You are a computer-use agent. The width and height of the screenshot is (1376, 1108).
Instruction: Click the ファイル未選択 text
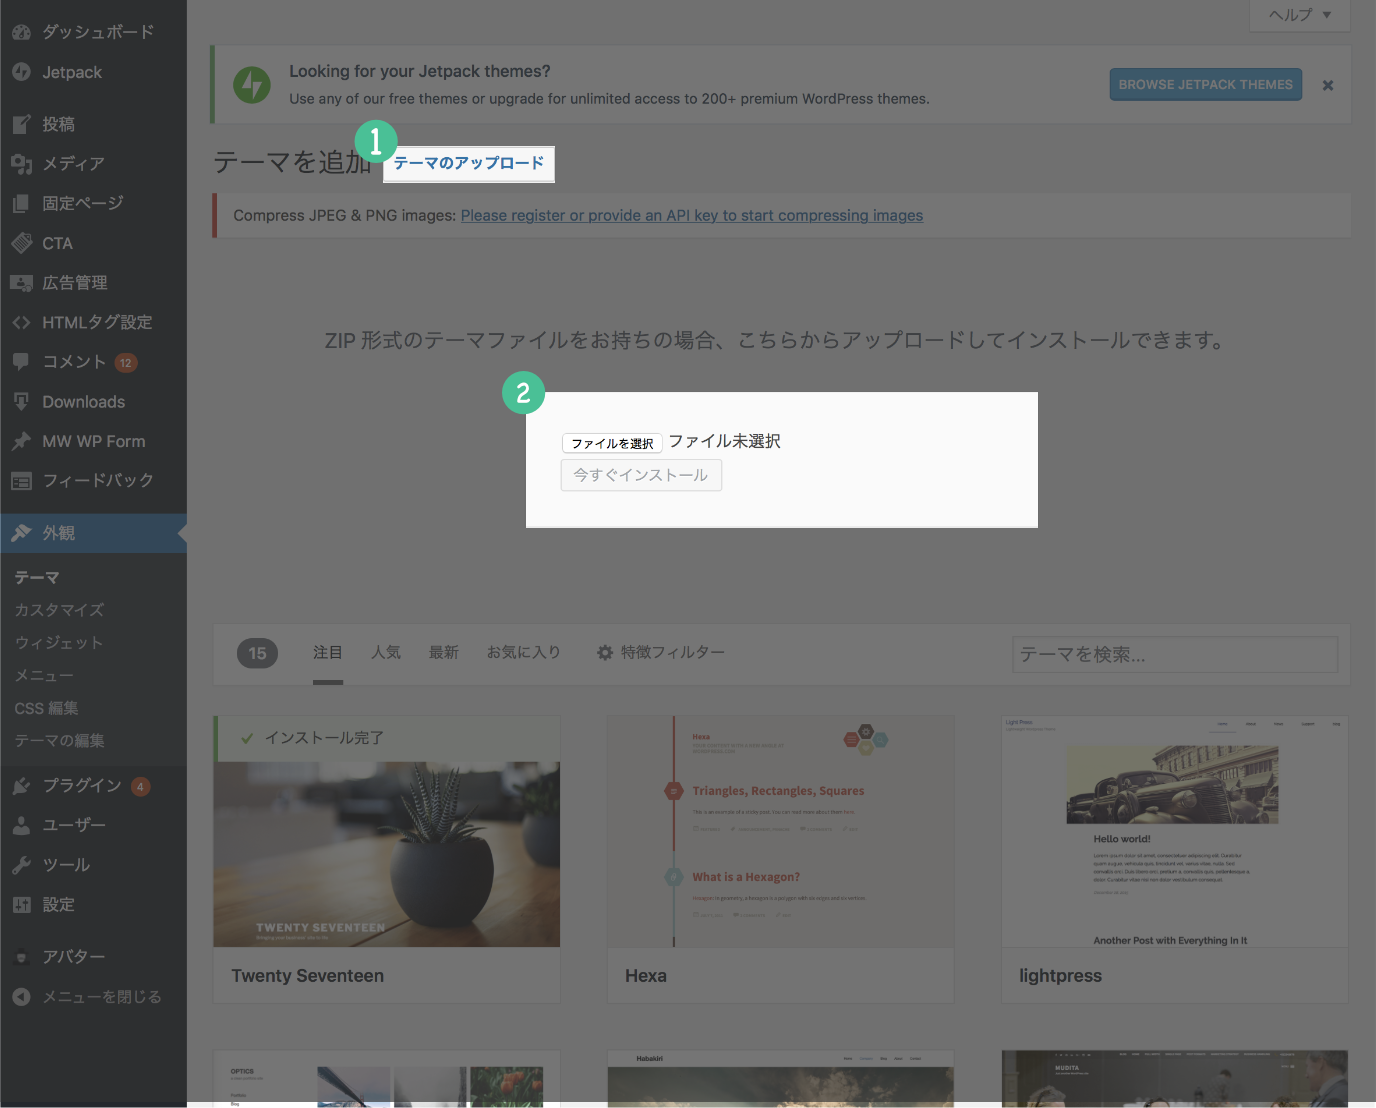pyautogui.click(x=725, y=441)
